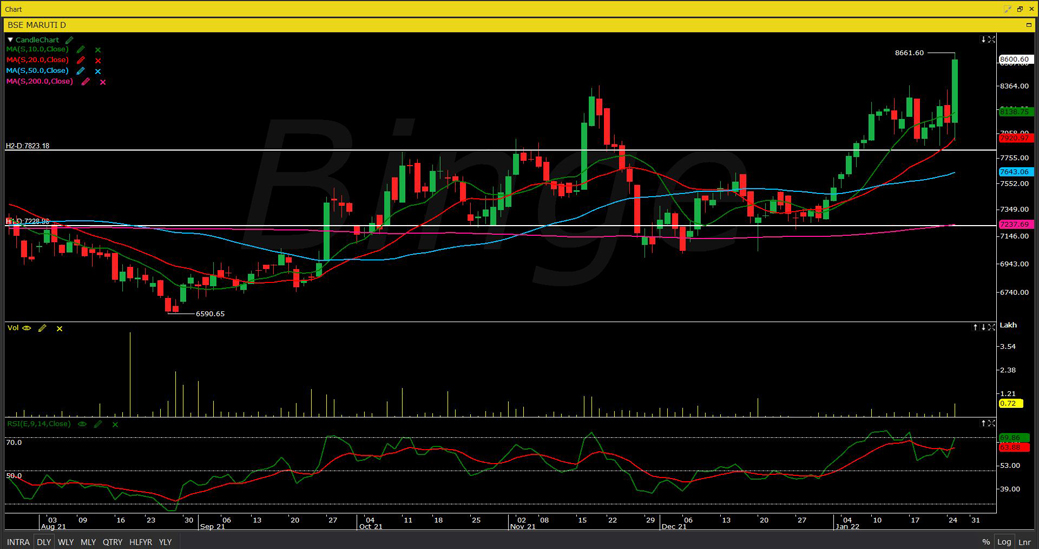This screenshot has width=1039, height=549.
Task: Move the Vol panel down
Action: [x=983, y=327]
